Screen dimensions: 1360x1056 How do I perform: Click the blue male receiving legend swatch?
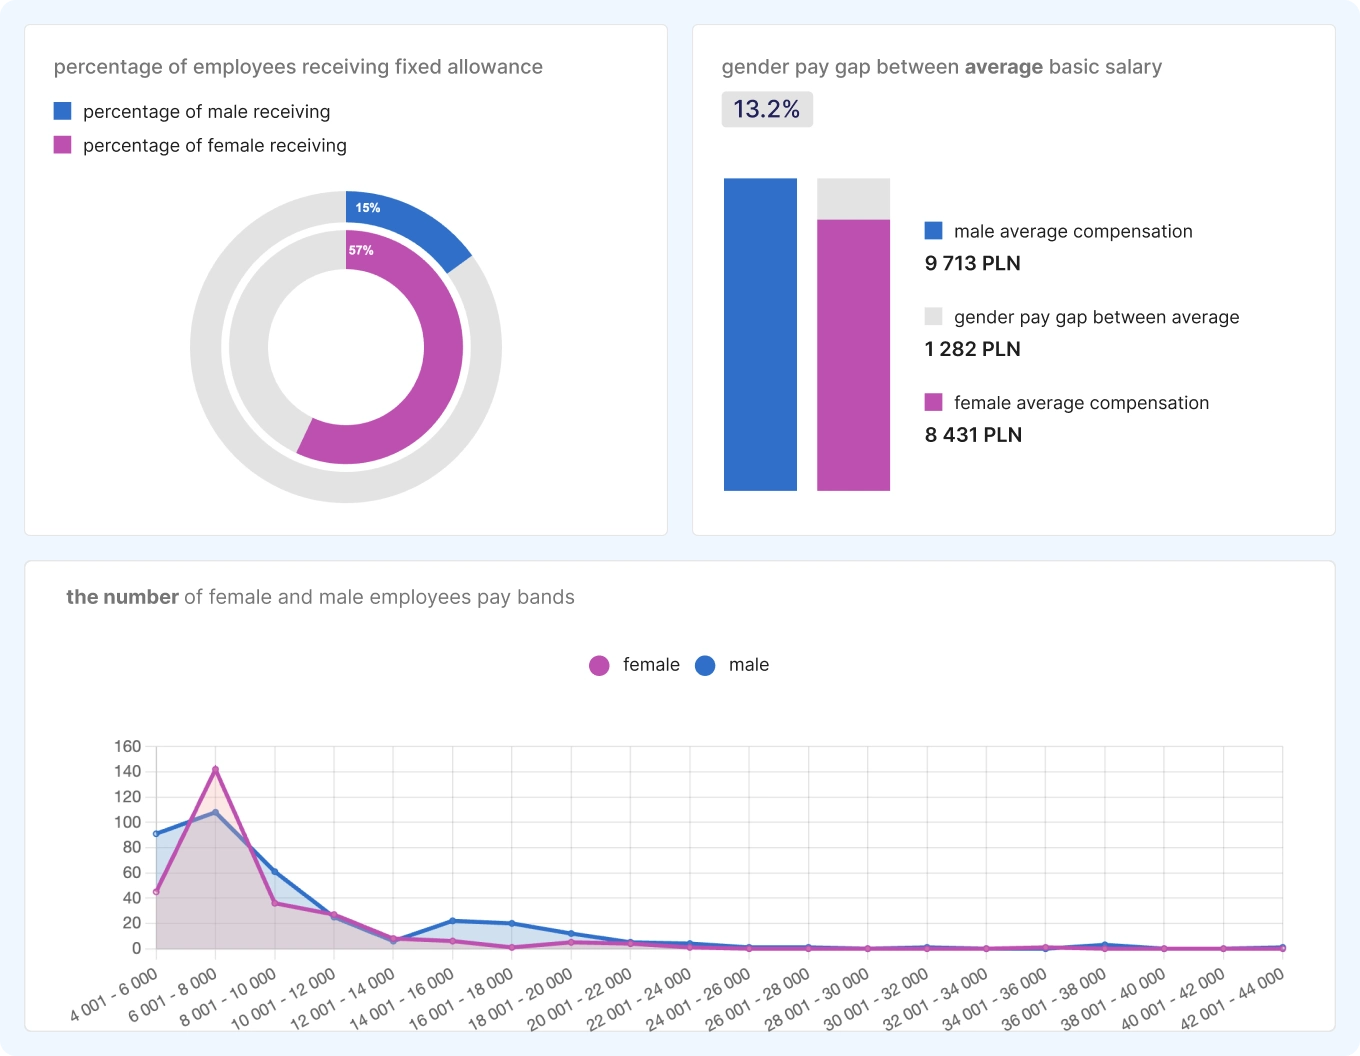click(62, 111)
